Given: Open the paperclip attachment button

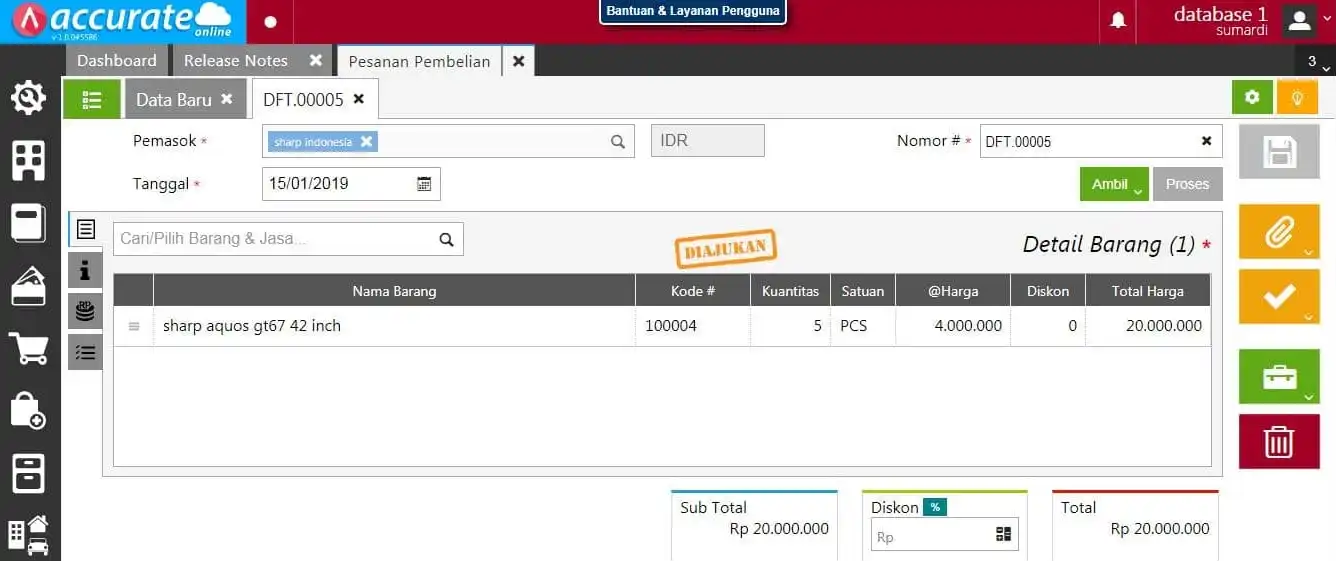Looking at the screenshot, I should [x=1280, y=232].
